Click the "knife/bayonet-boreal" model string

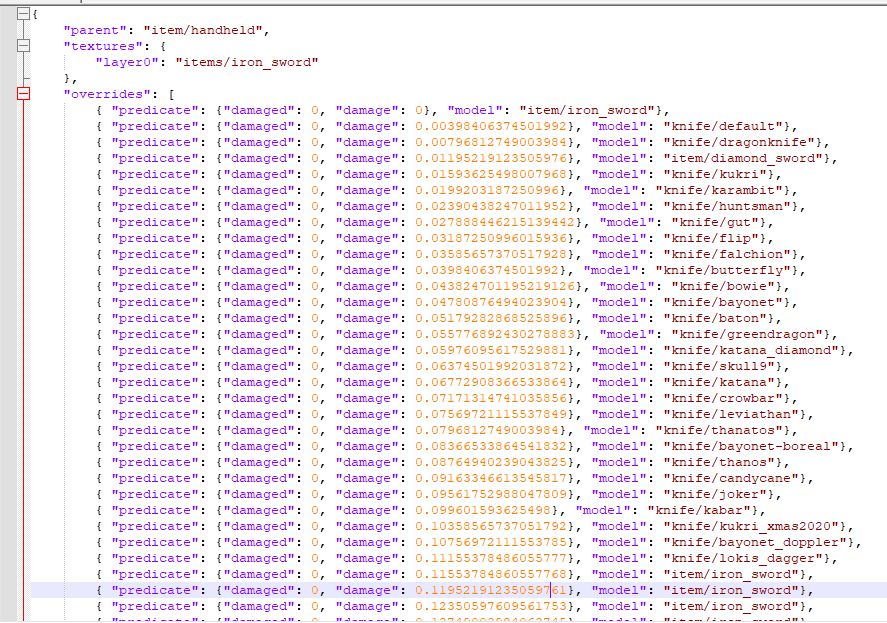click(x=751, y=446)
